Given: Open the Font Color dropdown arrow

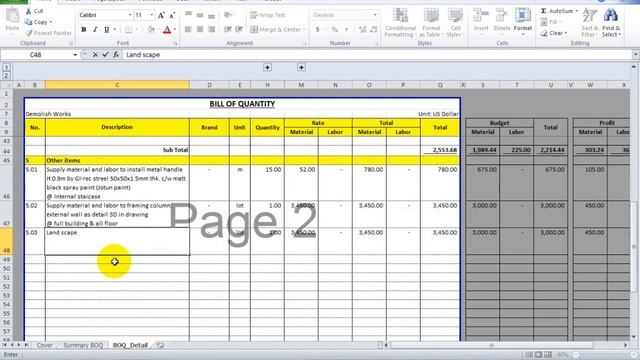Looking at the screenshot, I should [x=175, y=29].
